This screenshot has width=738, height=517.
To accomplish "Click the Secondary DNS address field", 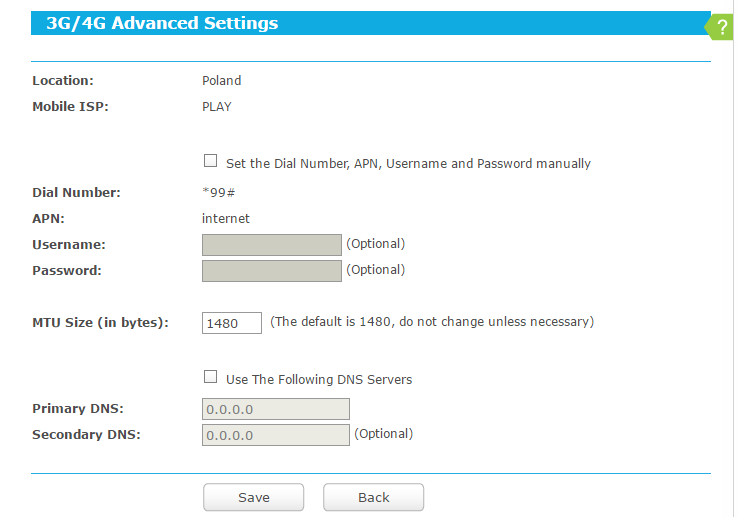I will [276, 435].
